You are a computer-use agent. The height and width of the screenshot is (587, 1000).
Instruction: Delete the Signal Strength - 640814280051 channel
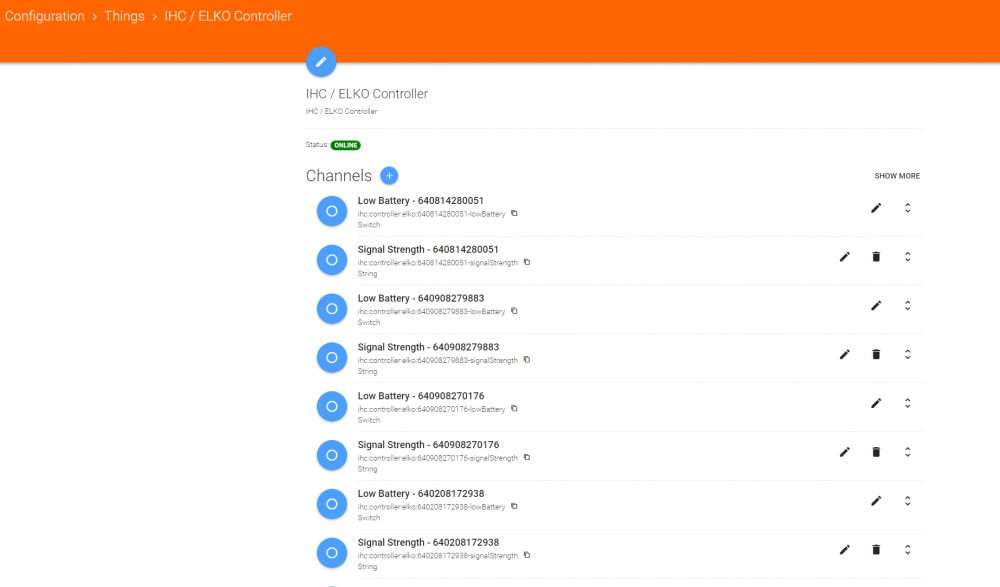[x=876, y=256]
